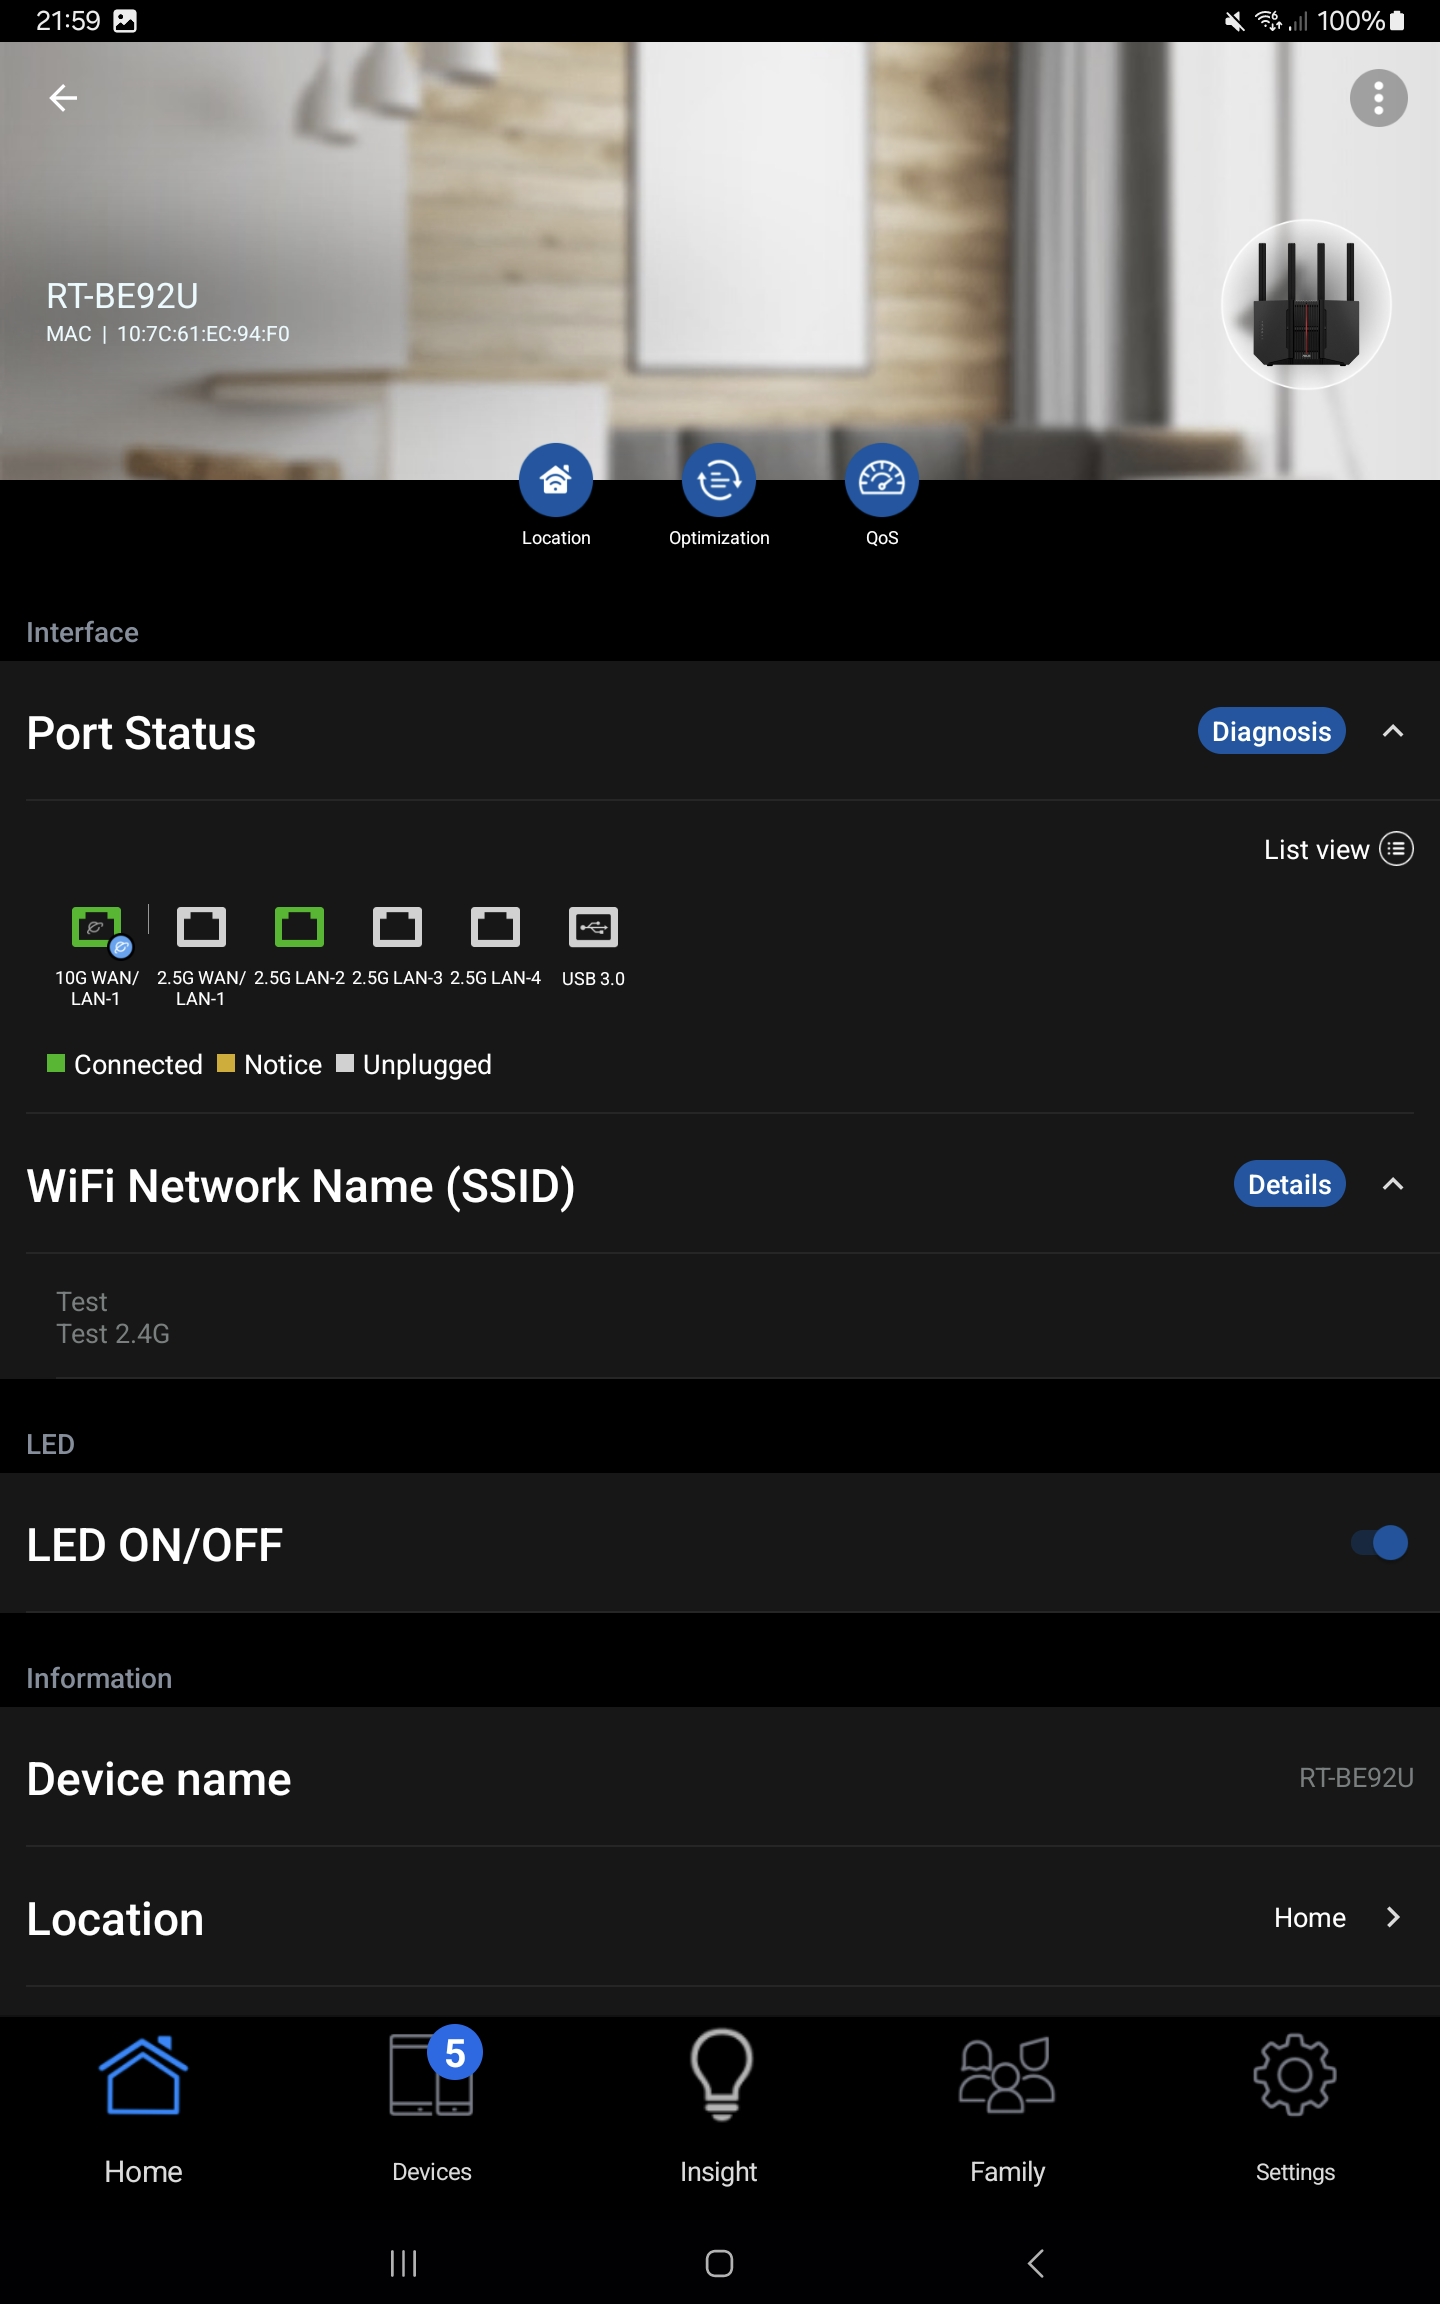This screenshot has width=1440, height=2304.
Task: Tap the RT-BE92U router thumbnail image
Action: coord(1306,305)
